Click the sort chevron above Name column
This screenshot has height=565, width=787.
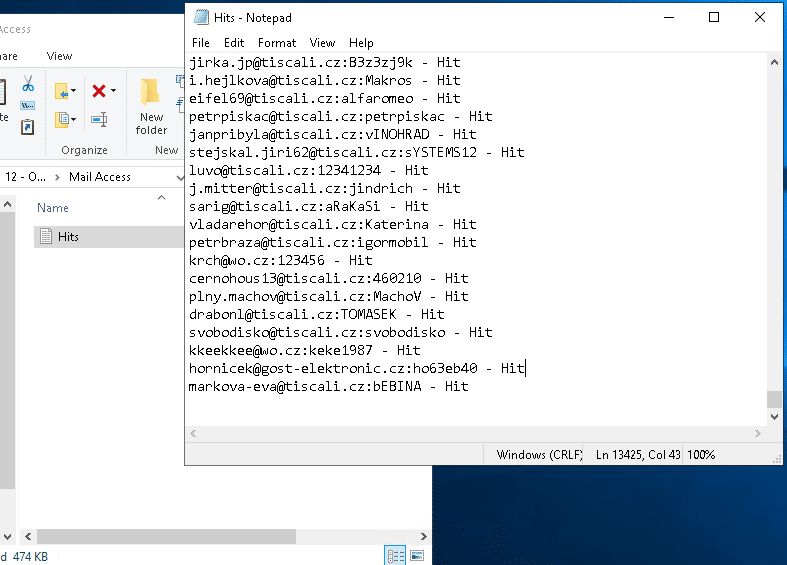162,198
